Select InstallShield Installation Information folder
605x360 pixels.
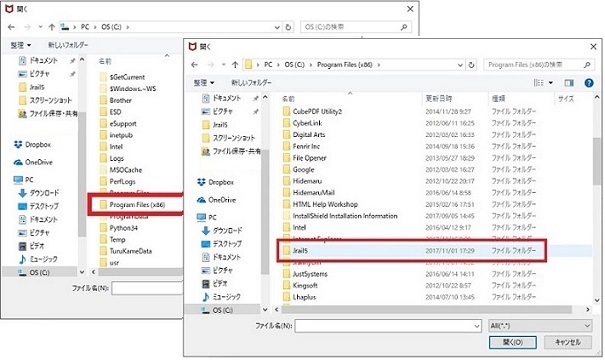click(340, 216)
